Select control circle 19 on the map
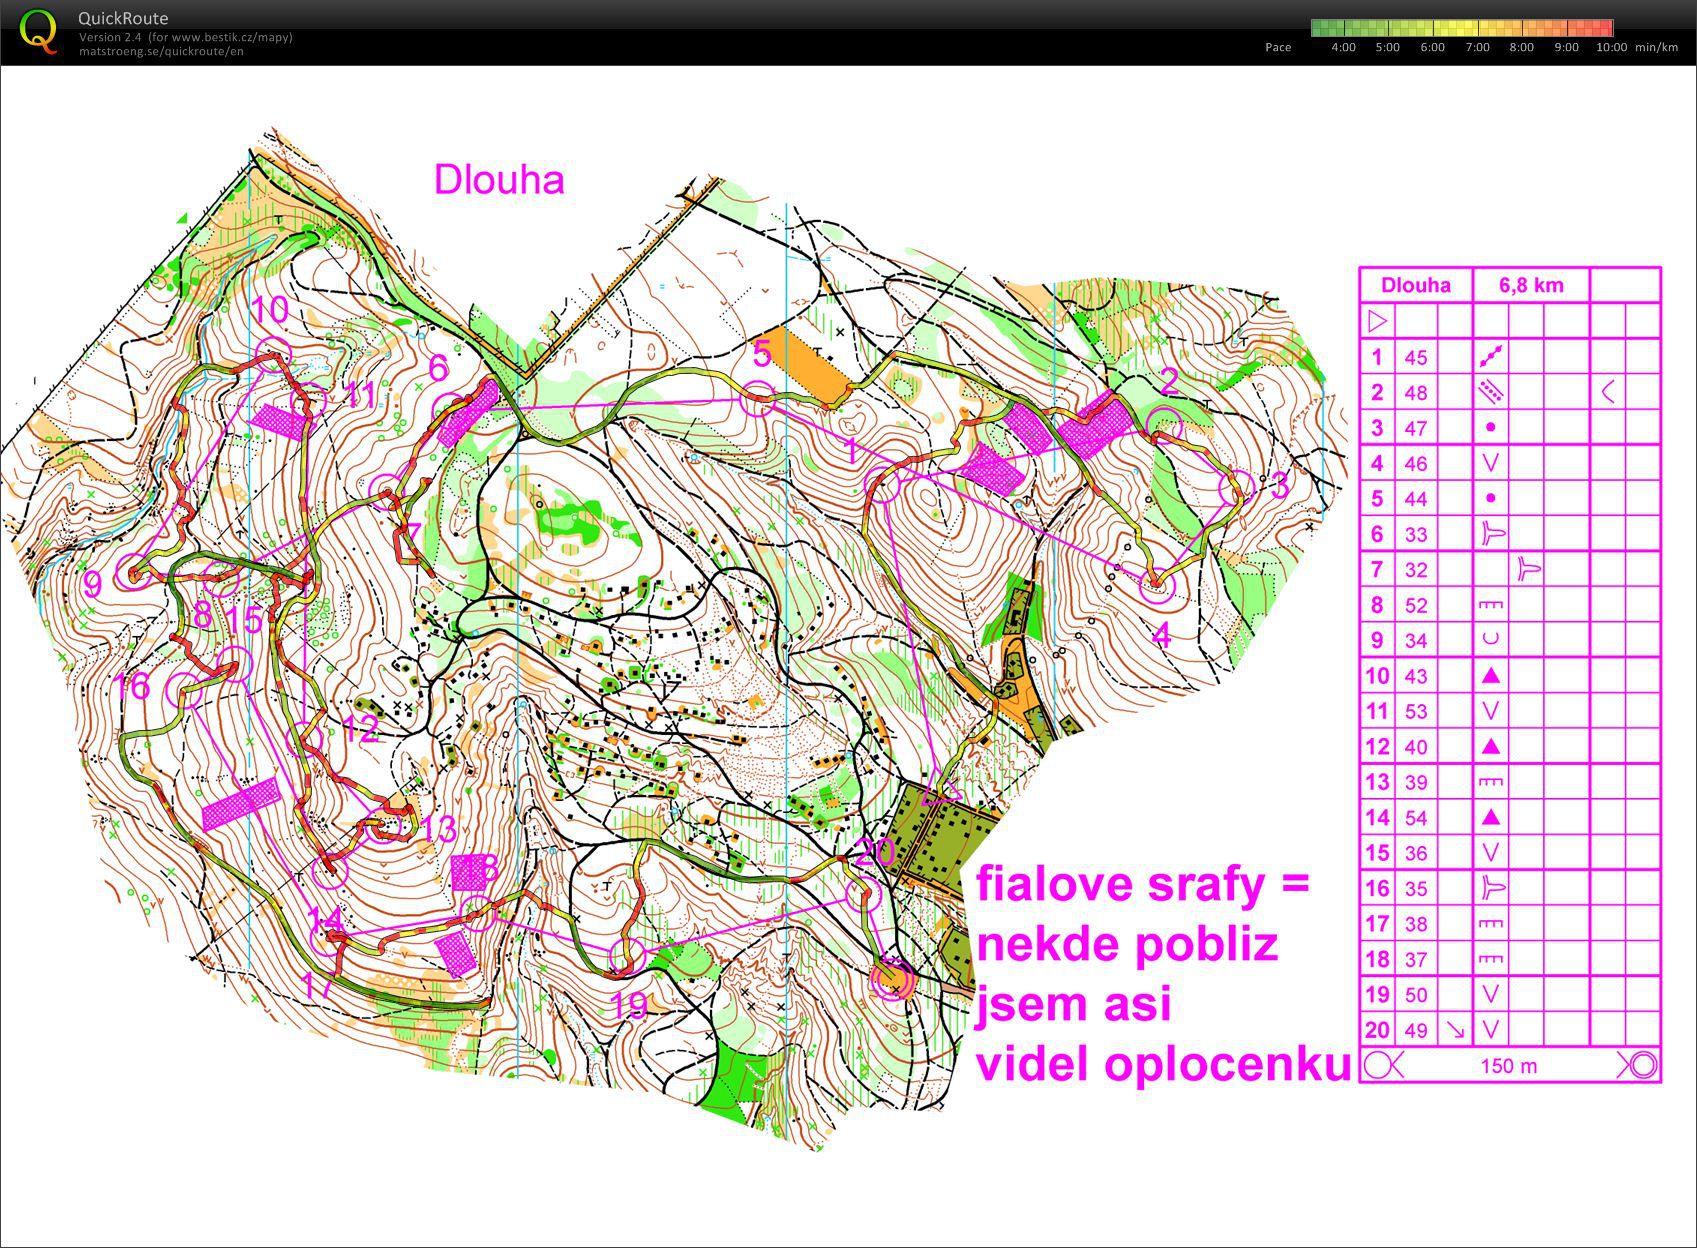This screenshot has height=1248, width=1697. [627, 957]
